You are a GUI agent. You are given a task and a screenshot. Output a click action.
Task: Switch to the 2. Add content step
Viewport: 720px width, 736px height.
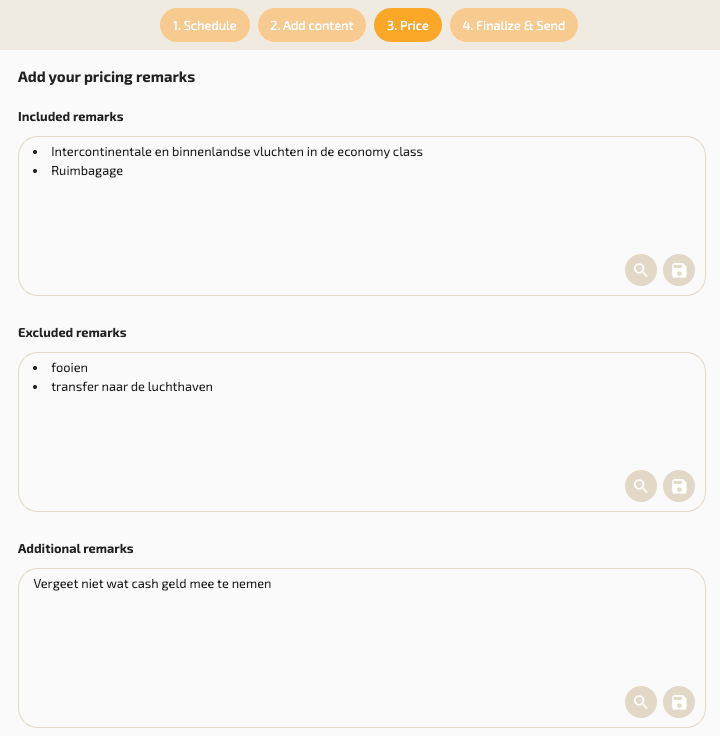(311, 26)
